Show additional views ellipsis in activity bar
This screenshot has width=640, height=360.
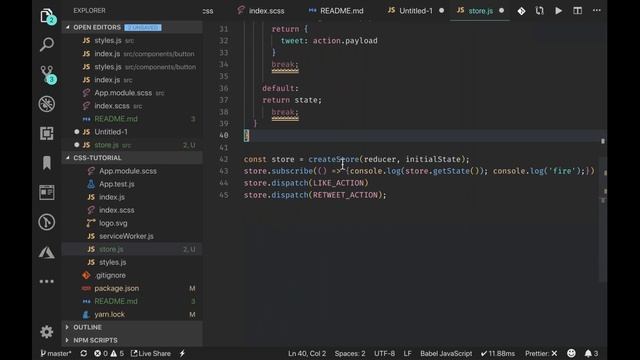(x=47, y=281)
